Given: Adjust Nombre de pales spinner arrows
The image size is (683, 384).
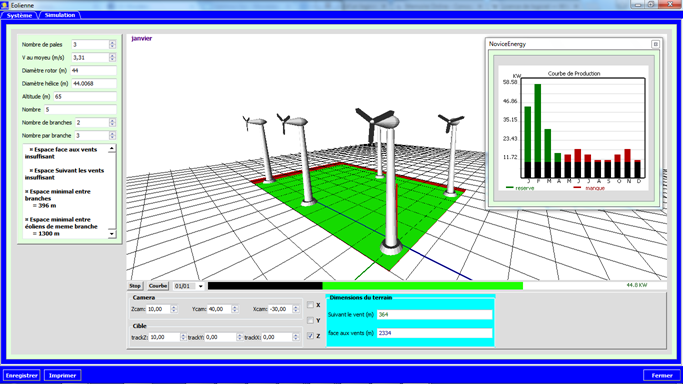Looking at the screenshot, I should tap(112, 44).
